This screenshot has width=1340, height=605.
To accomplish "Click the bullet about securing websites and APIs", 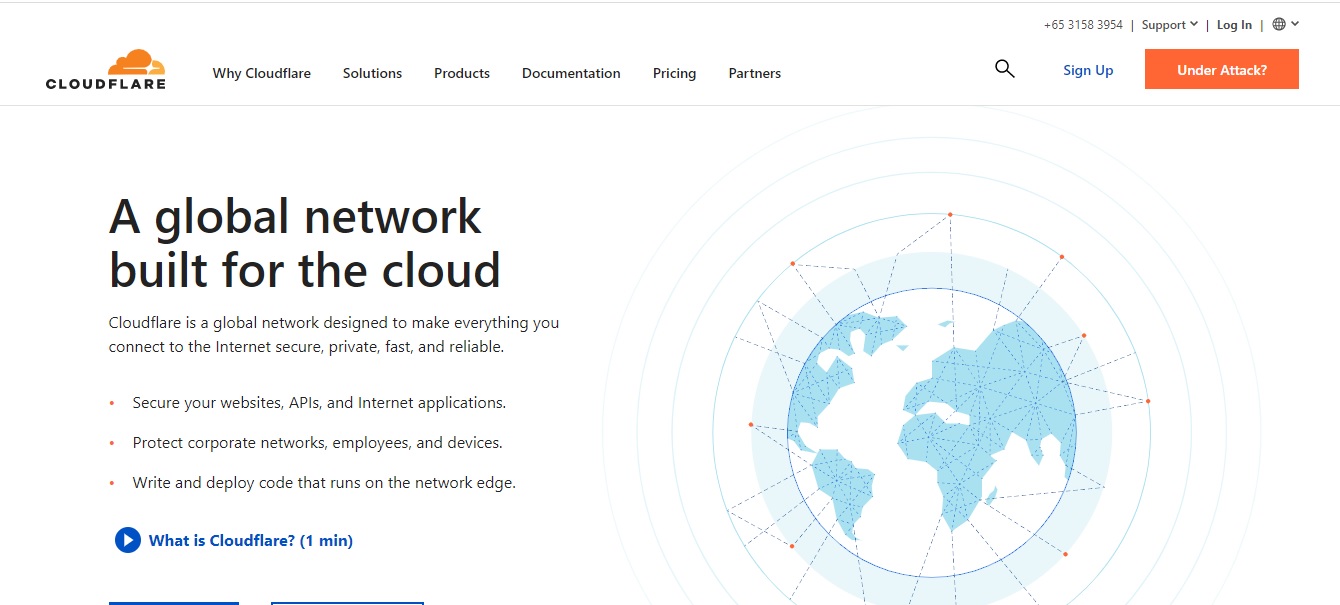I will tap(319, 403).
